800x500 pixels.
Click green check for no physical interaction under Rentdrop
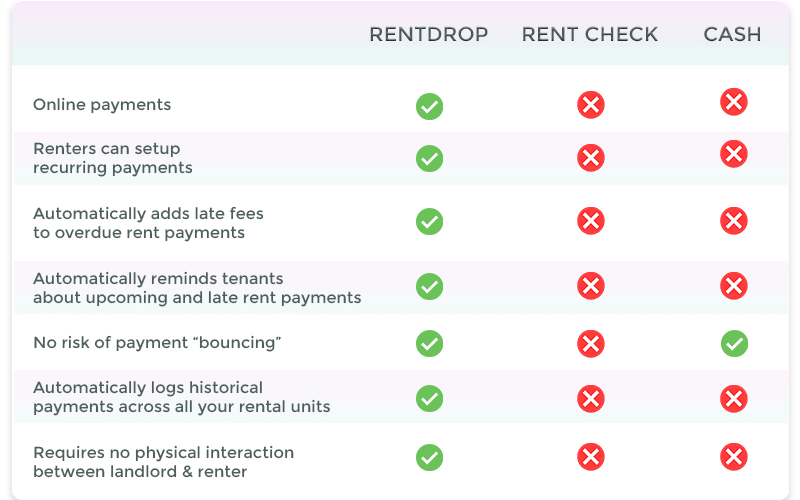click(429, 457)
